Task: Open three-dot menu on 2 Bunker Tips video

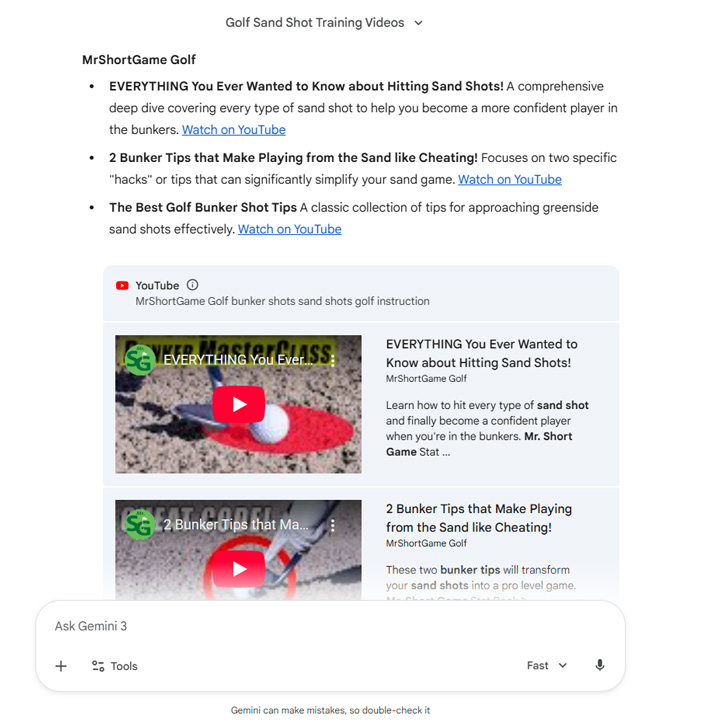Action: click(333, 525)
